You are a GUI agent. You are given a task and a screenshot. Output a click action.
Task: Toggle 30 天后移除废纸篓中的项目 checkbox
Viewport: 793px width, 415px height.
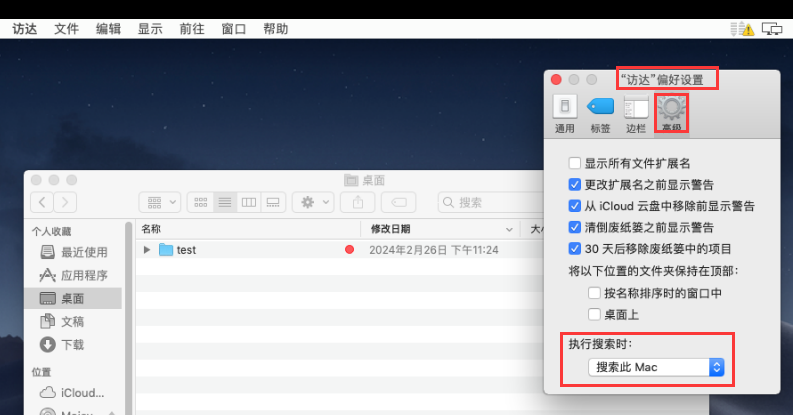(575, 248)
